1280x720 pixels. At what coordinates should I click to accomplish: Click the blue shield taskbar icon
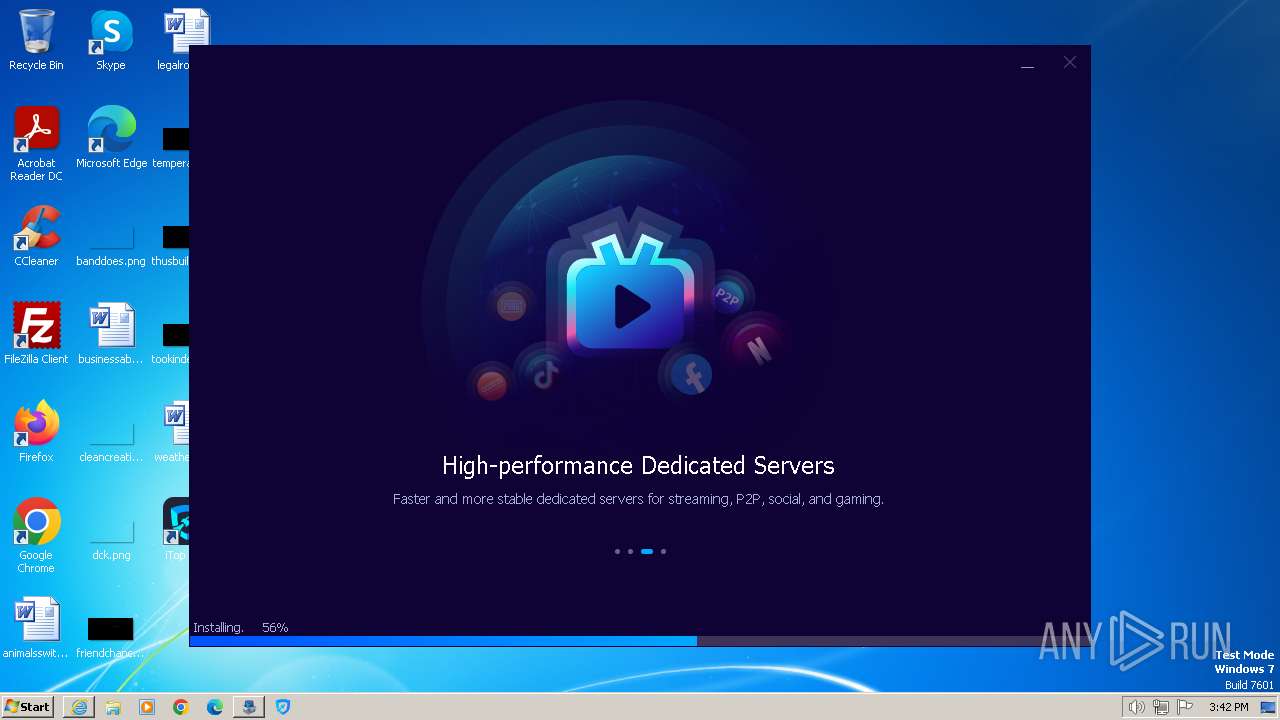pyautogui.click(x=283, y=707)
